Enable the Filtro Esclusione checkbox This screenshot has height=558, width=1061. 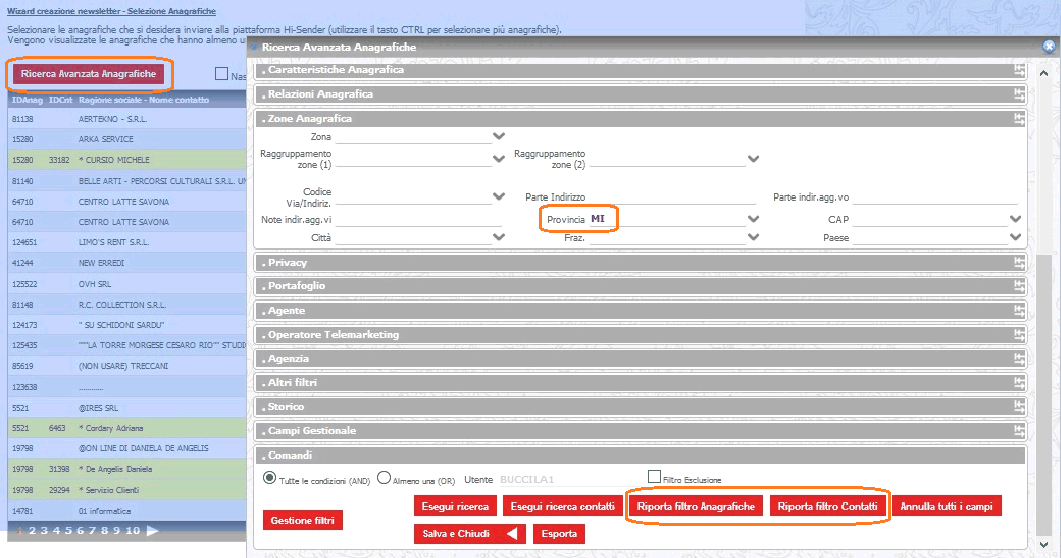654,477
